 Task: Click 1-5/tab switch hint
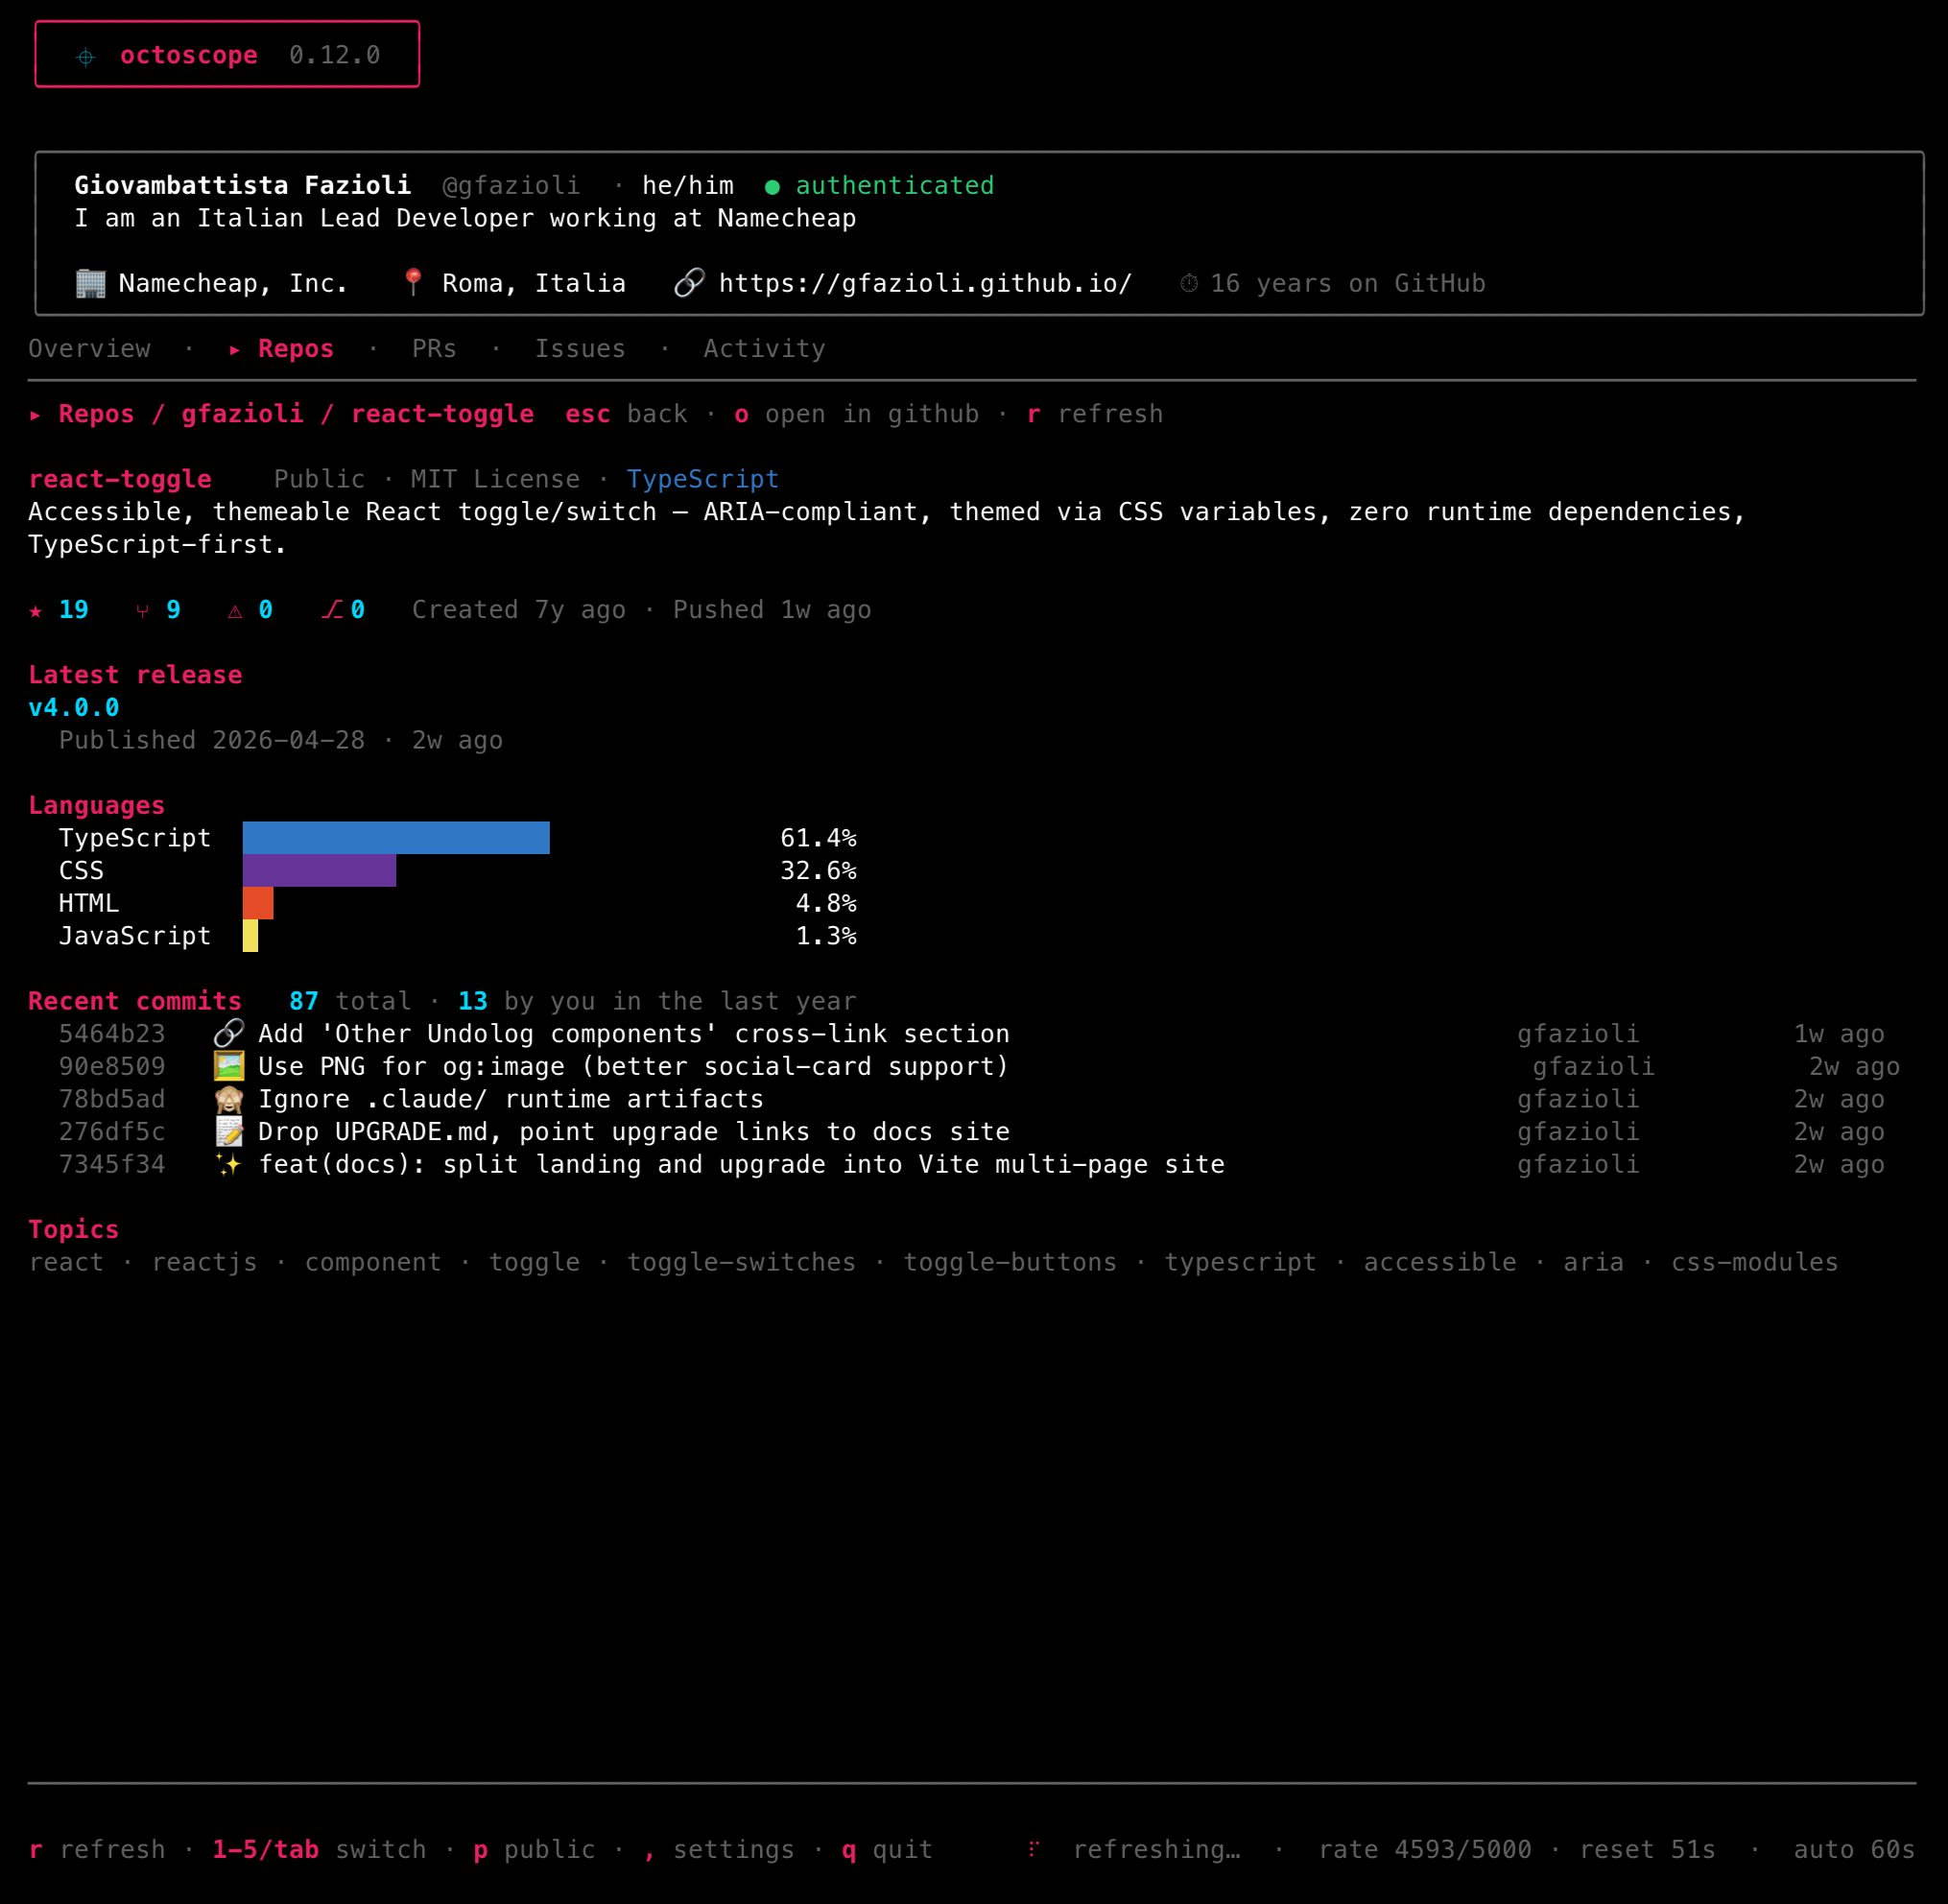point(319,1849)
